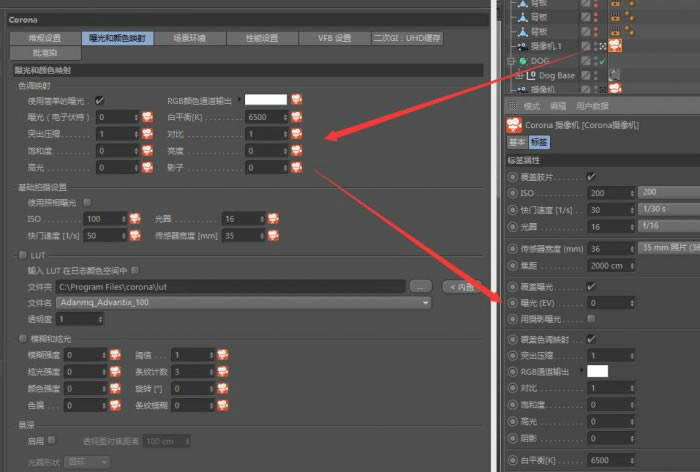Click white RGB通道输出 swatch in camera tag
This screenshot has width=700, height=472.
click(597, 371)
